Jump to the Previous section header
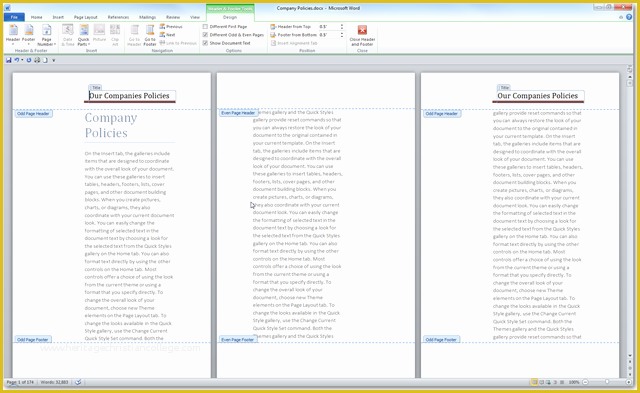Image resolution: width=640 pixels, height=393 pixels. tap(171, 27)
